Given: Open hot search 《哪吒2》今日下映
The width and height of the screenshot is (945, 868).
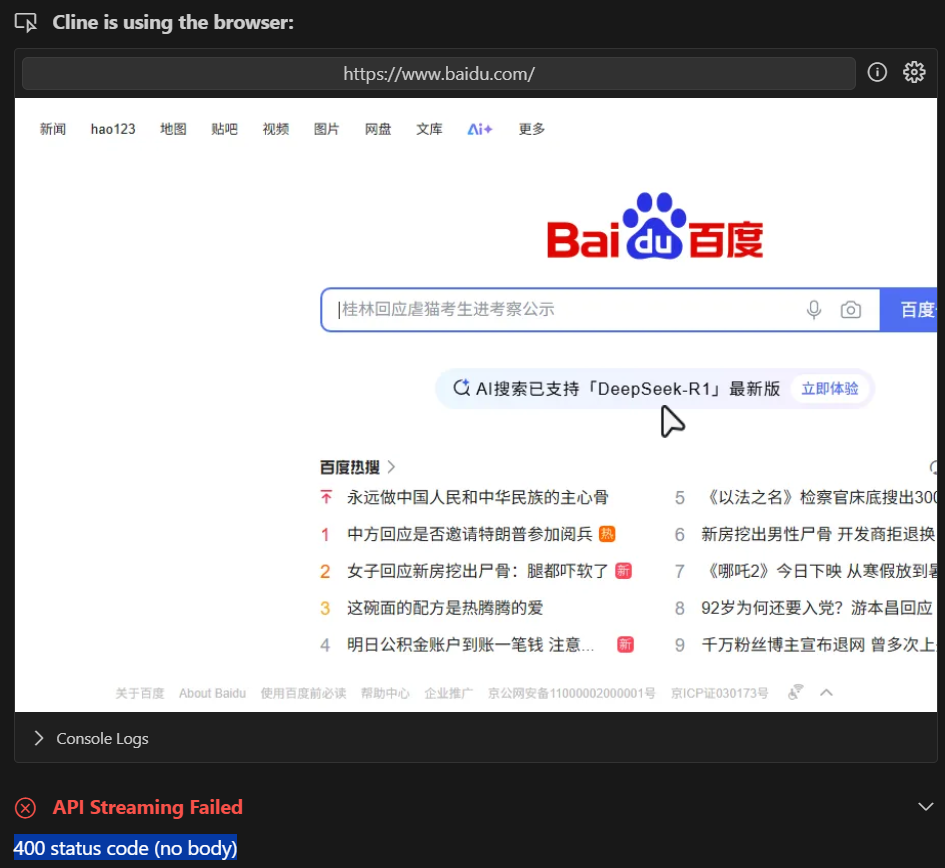Looking at the screenshot, I should click(818, 571).
